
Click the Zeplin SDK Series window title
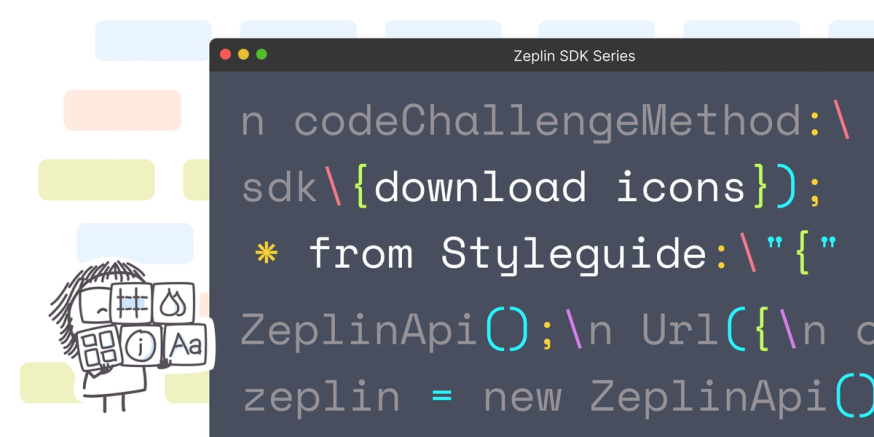pyautogui.click(x=574, y=56)
